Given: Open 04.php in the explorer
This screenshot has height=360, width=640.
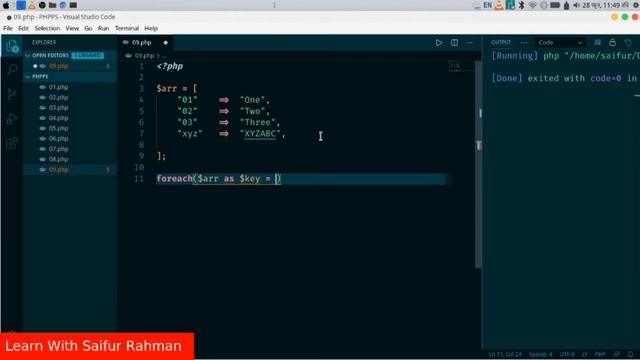Looking at the screenshot, I should (58, 118).
